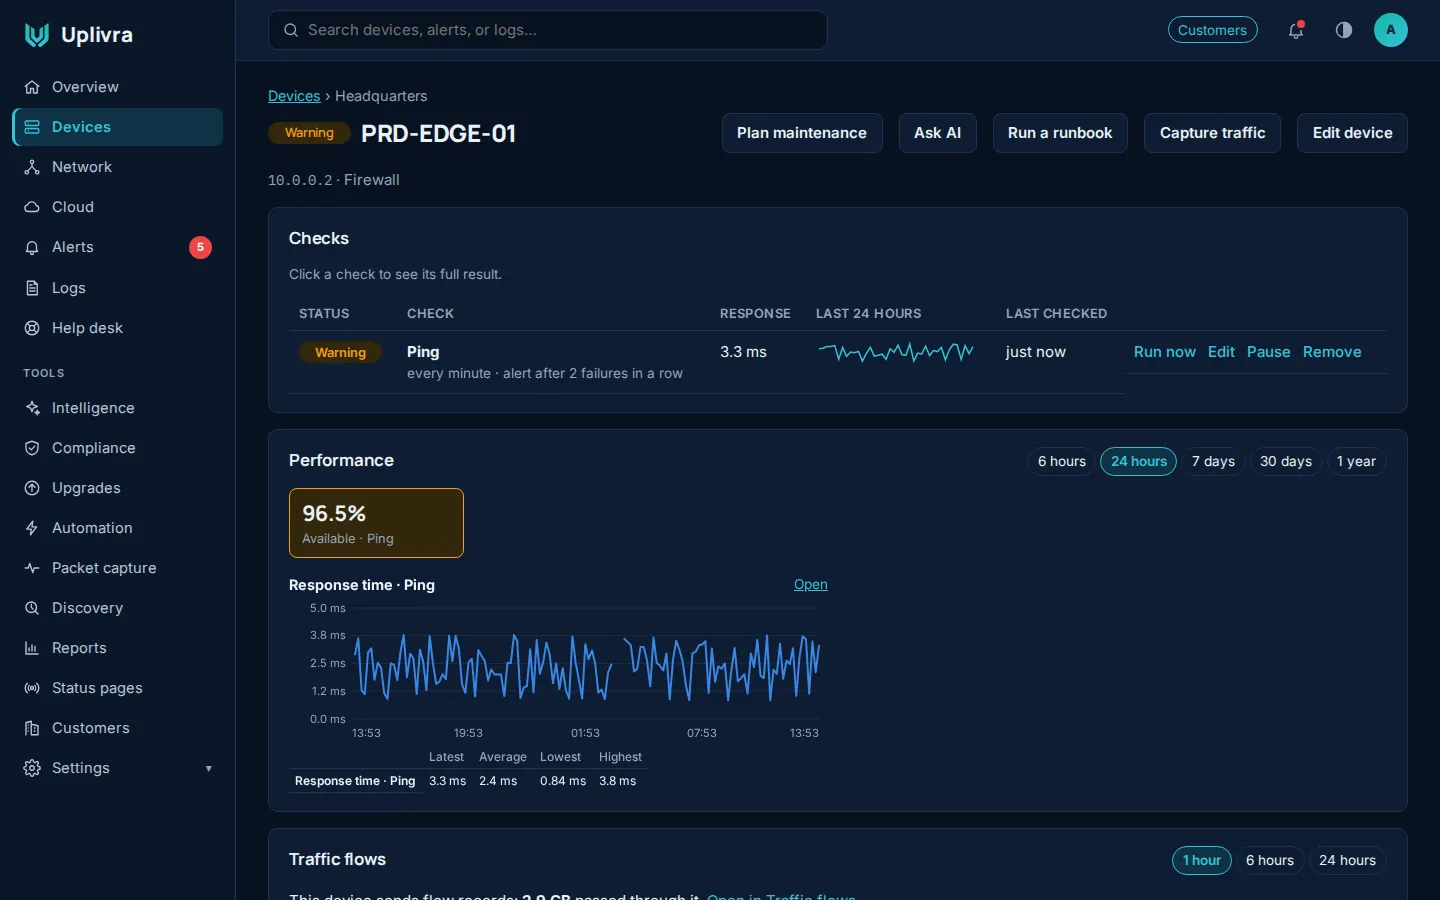Open Logs via its document icon
Image resolution: width=1440 pixels, height=900 pixels.
coord(32,288)
